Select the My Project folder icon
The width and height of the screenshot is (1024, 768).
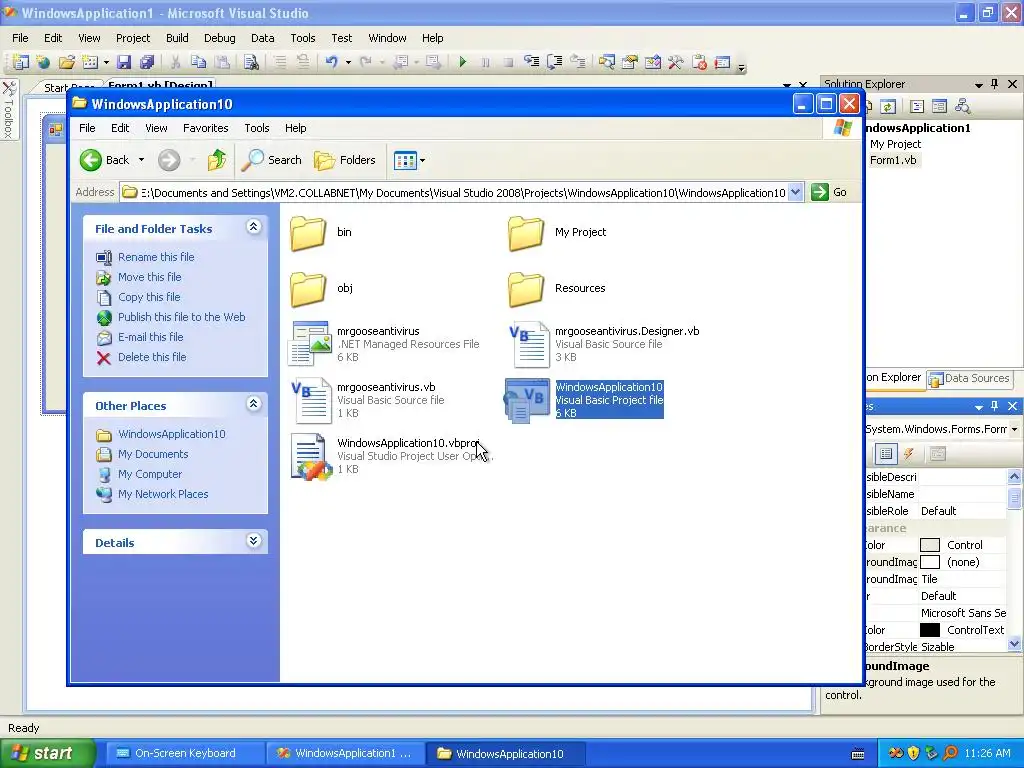point(526,232)
